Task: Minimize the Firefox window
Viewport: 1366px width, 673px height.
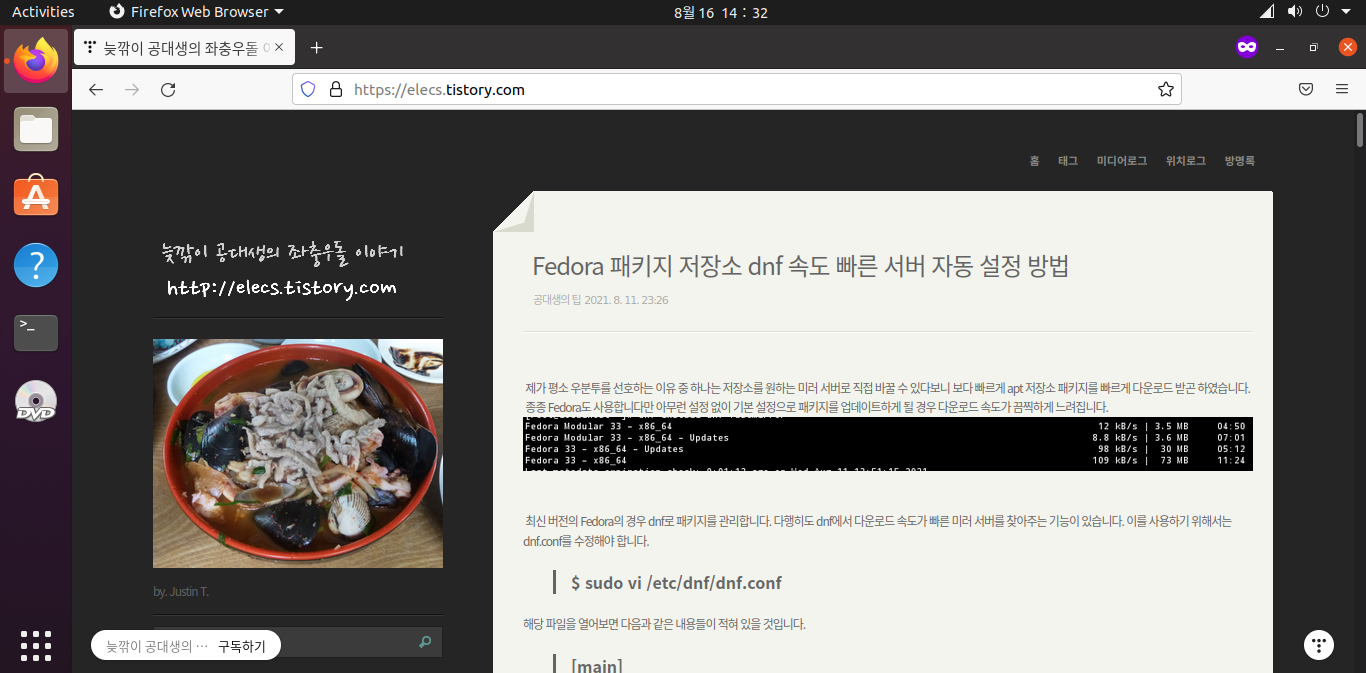Action: point(1280,47)
